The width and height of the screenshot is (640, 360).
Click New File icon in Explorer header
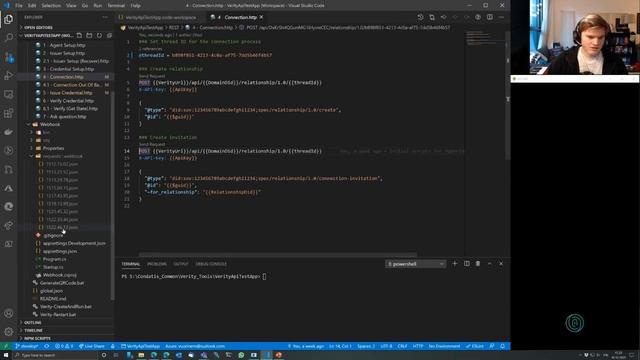(x=79, y=36)
